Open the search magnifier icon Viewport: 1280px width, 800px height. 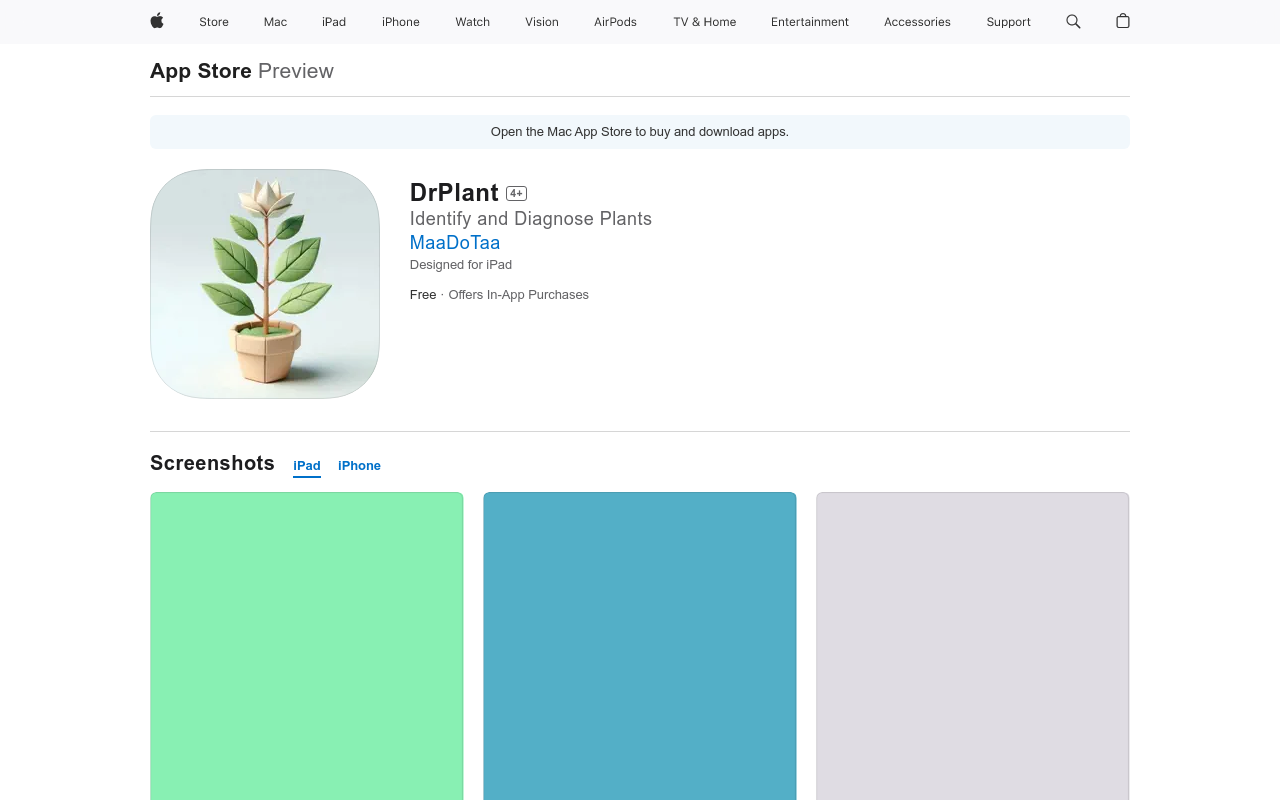1073,21
